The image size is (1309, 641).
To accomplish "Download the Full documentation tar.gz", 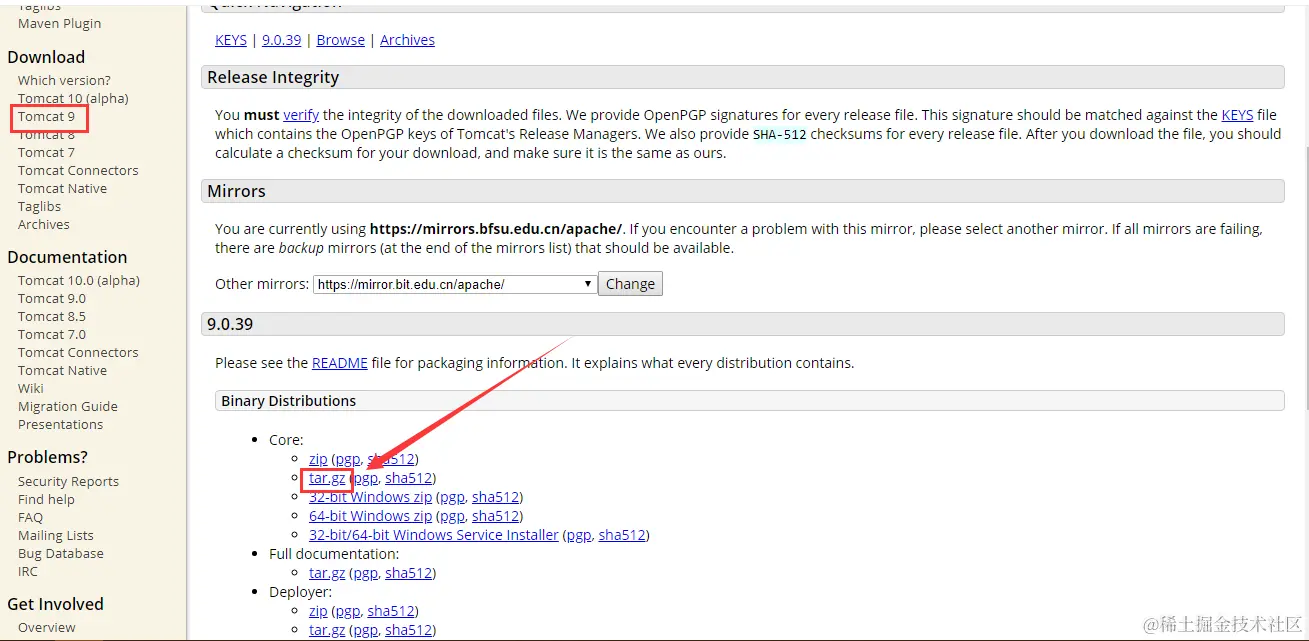I will (x=327, y=573).
